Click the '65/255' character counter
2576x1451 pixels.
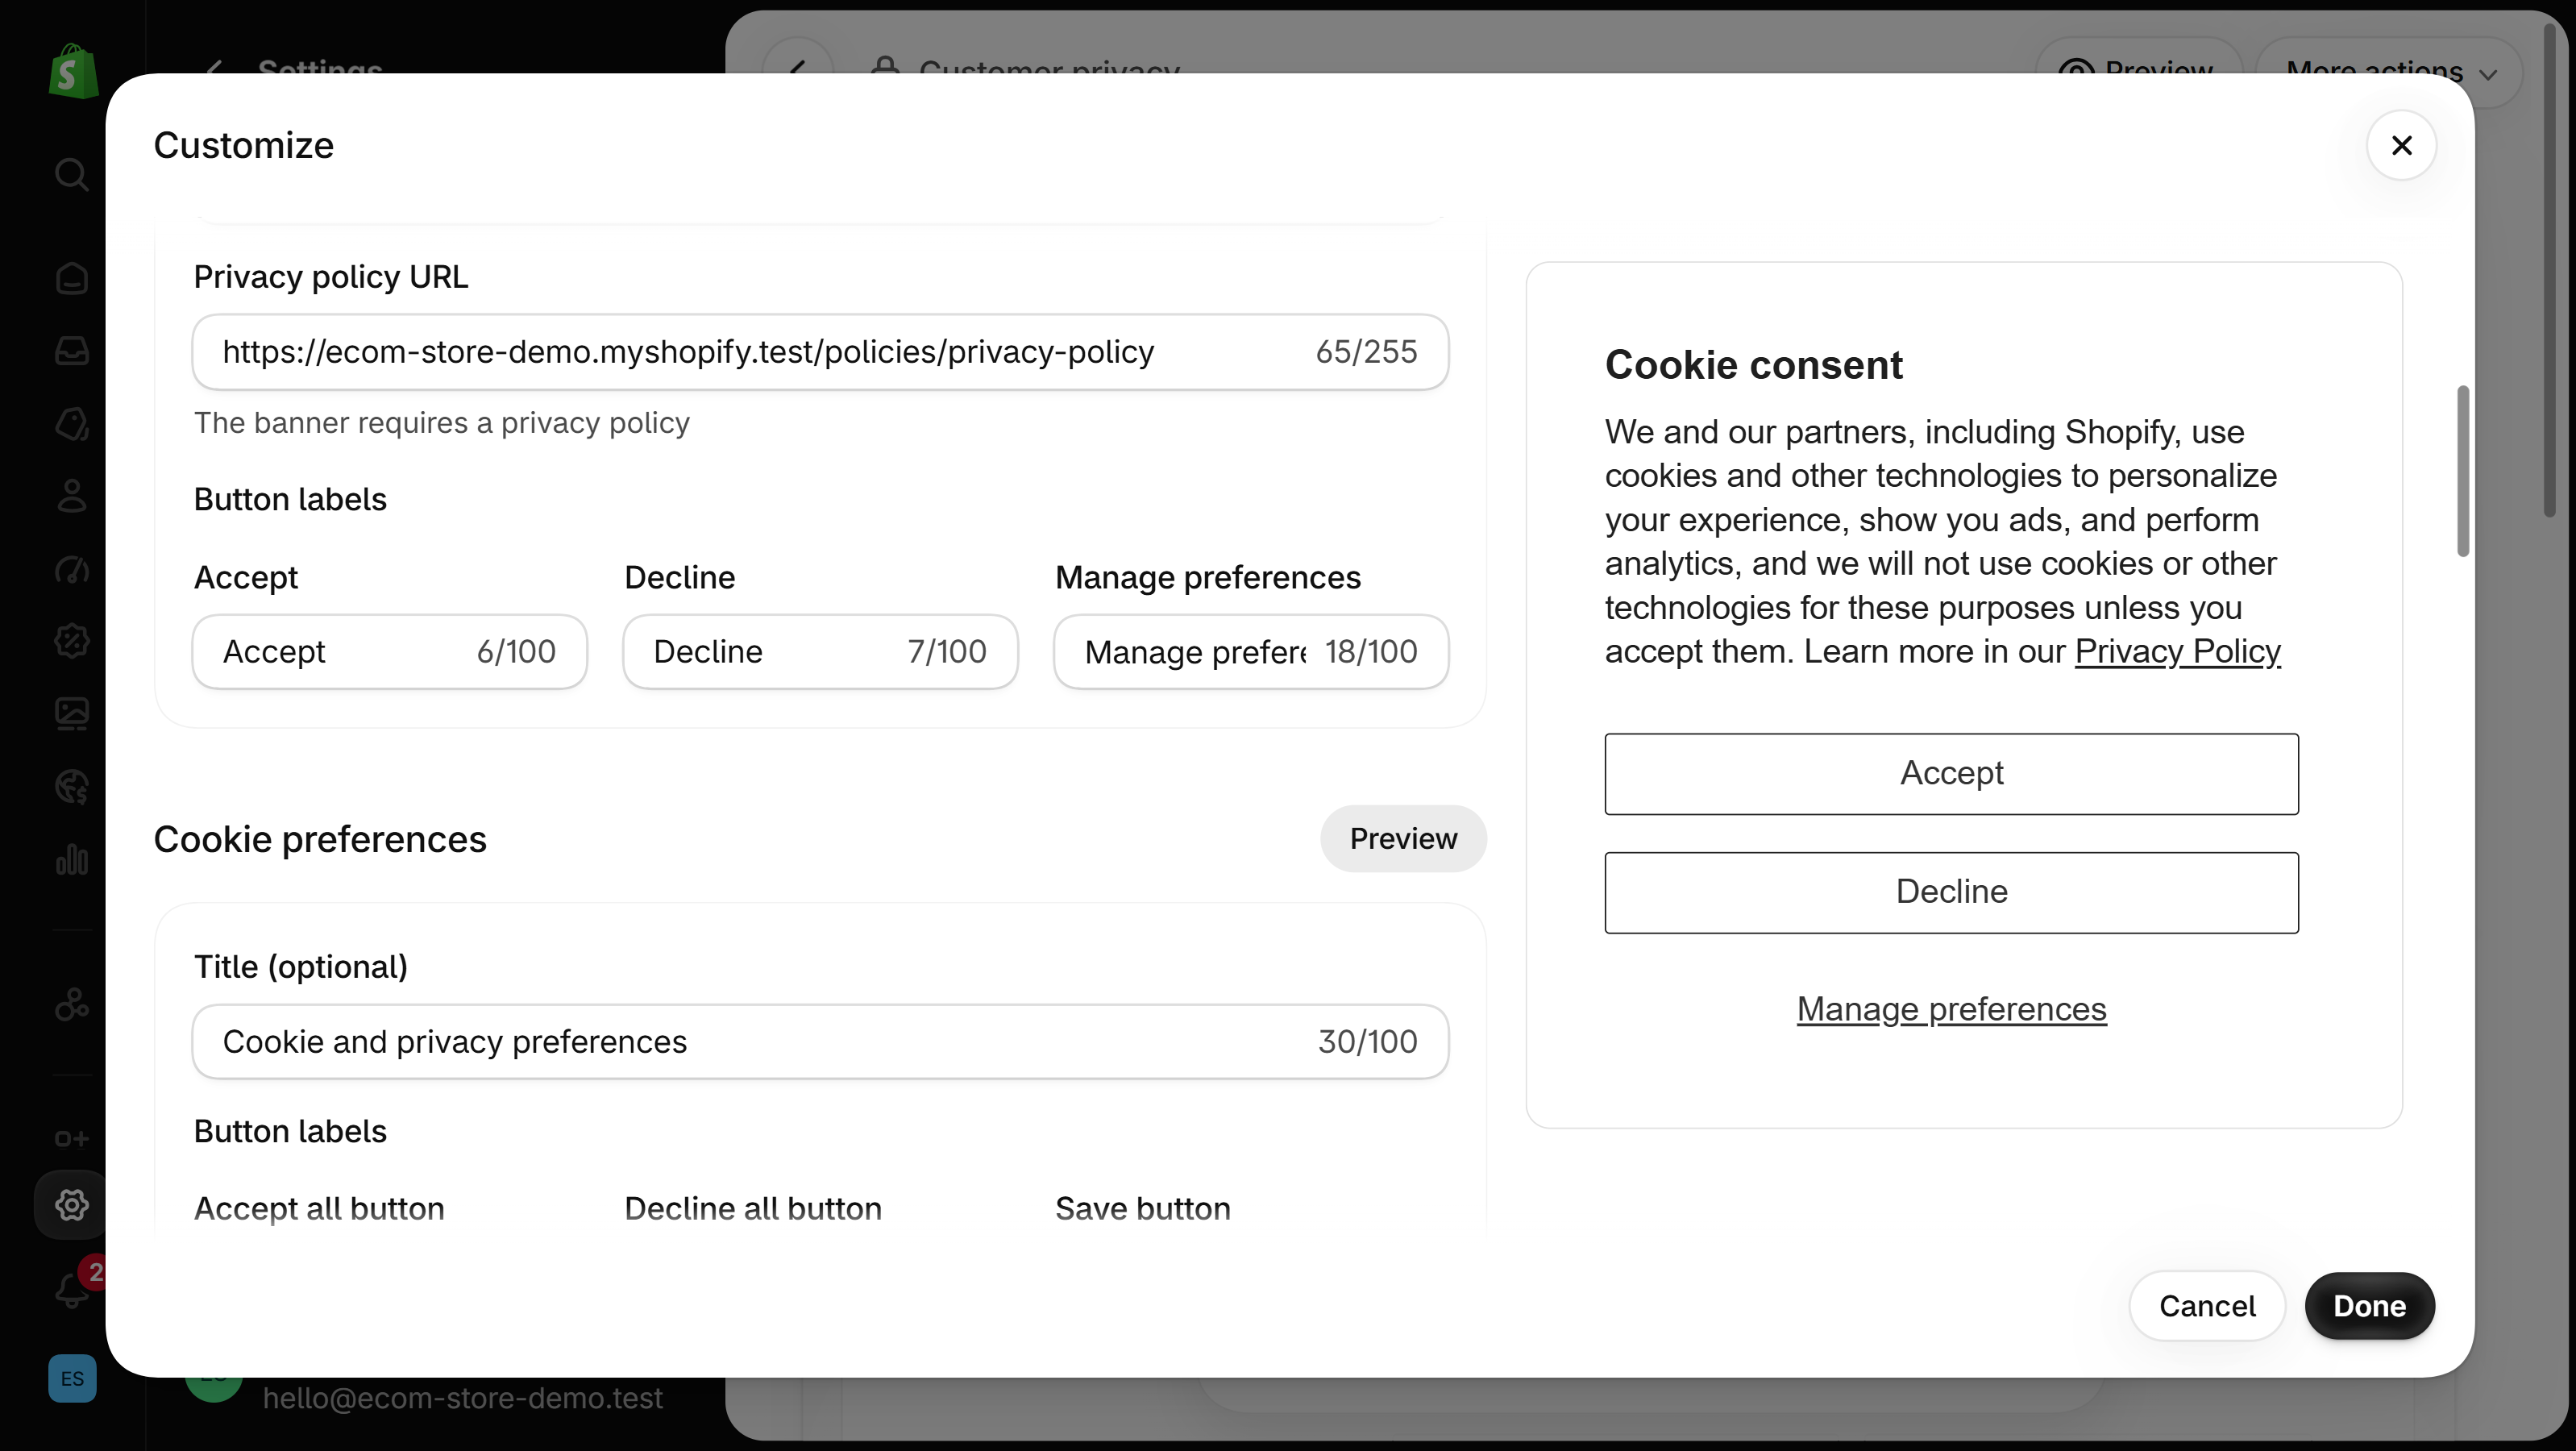tap(1366, 352)
